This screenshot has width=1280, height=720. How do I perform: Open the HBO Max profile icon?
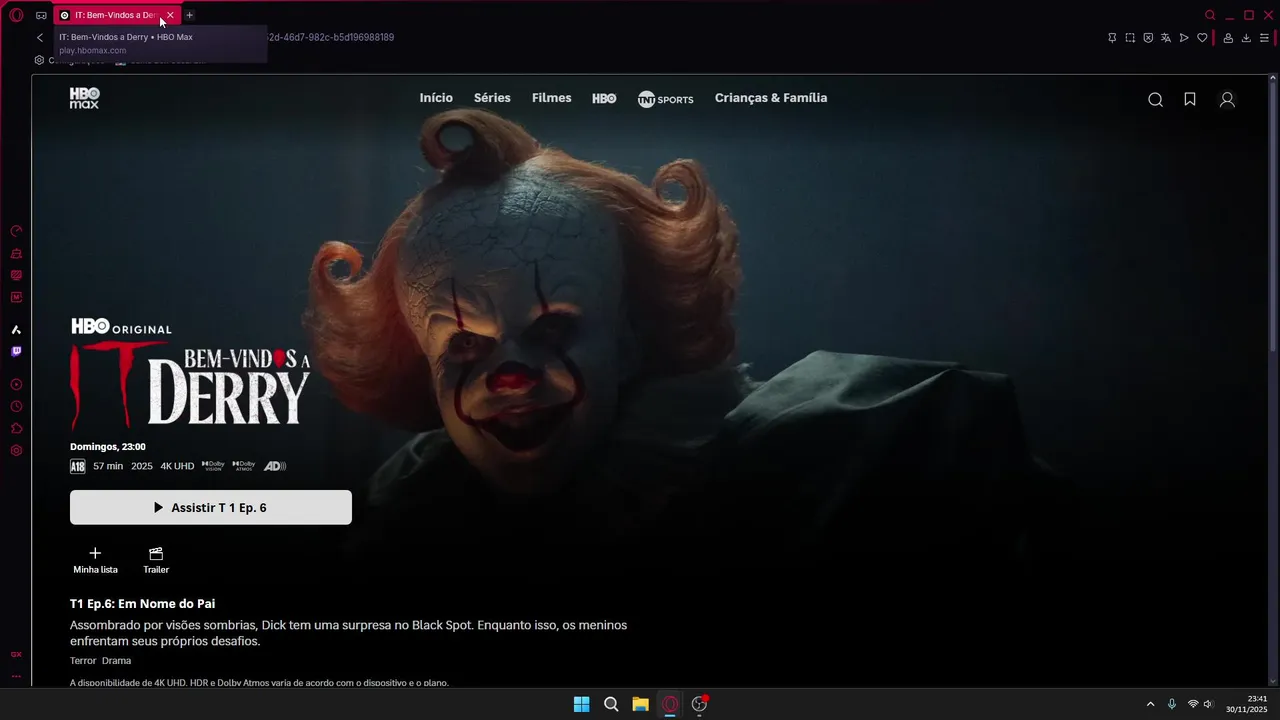click(1227, 99)
